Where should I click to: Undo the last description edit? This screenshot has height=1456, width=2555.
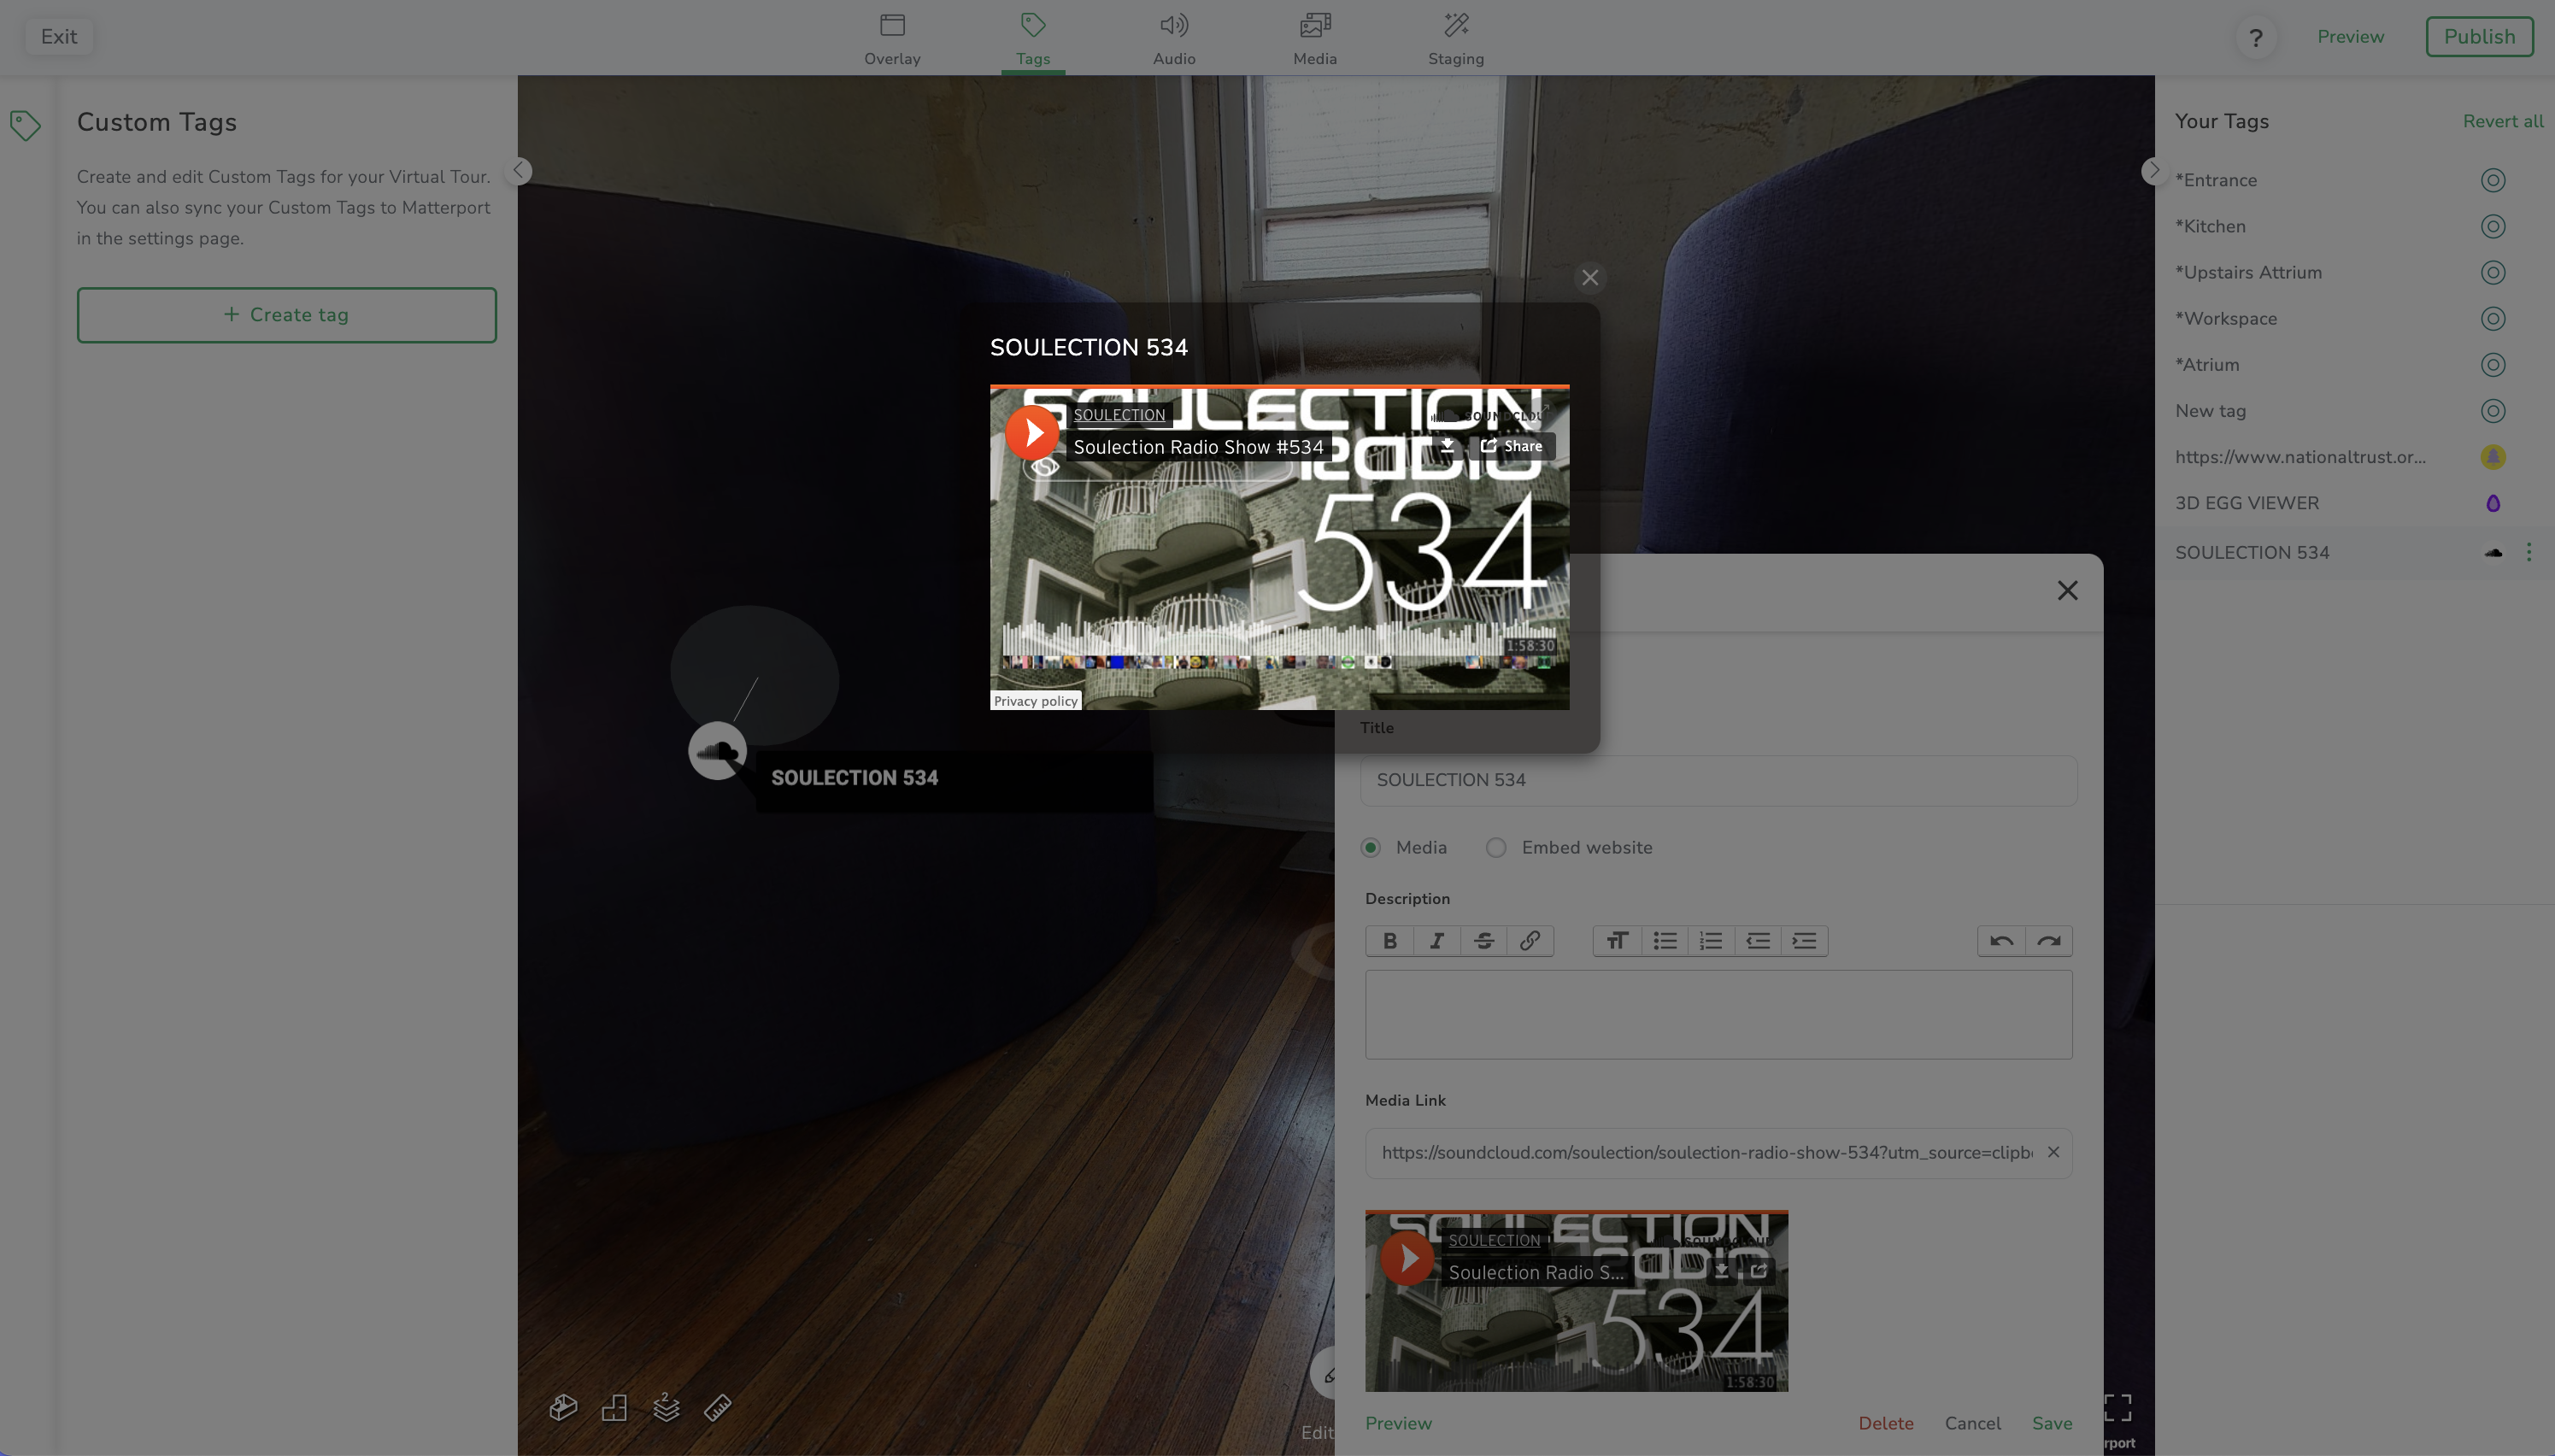click(2001, 940)
